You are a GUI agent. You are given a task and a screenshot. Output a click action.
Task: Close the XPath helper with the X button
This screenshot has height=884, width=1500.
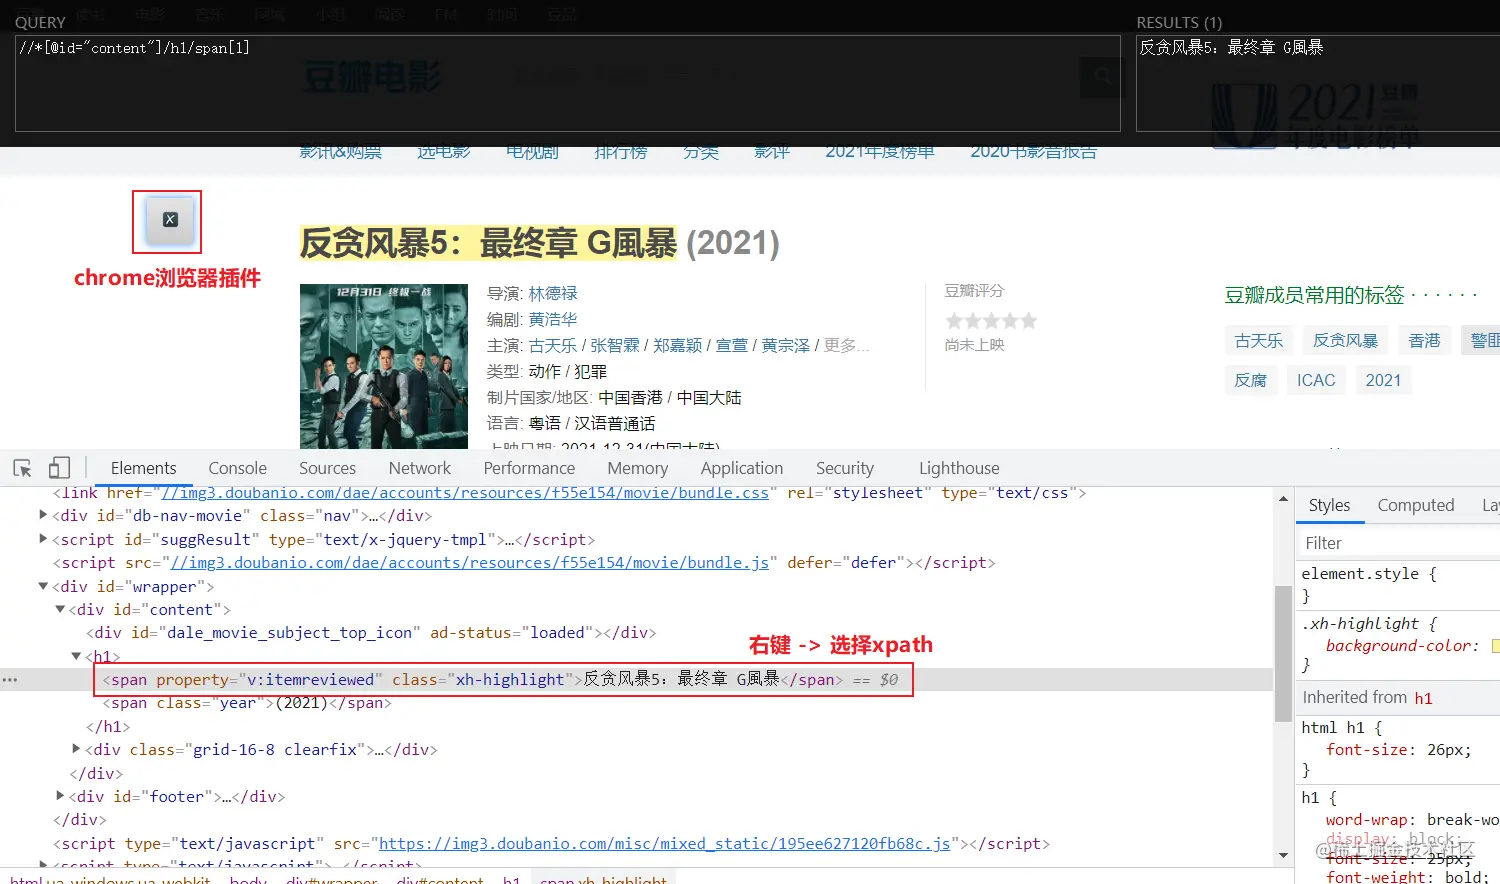click(170, 220)
